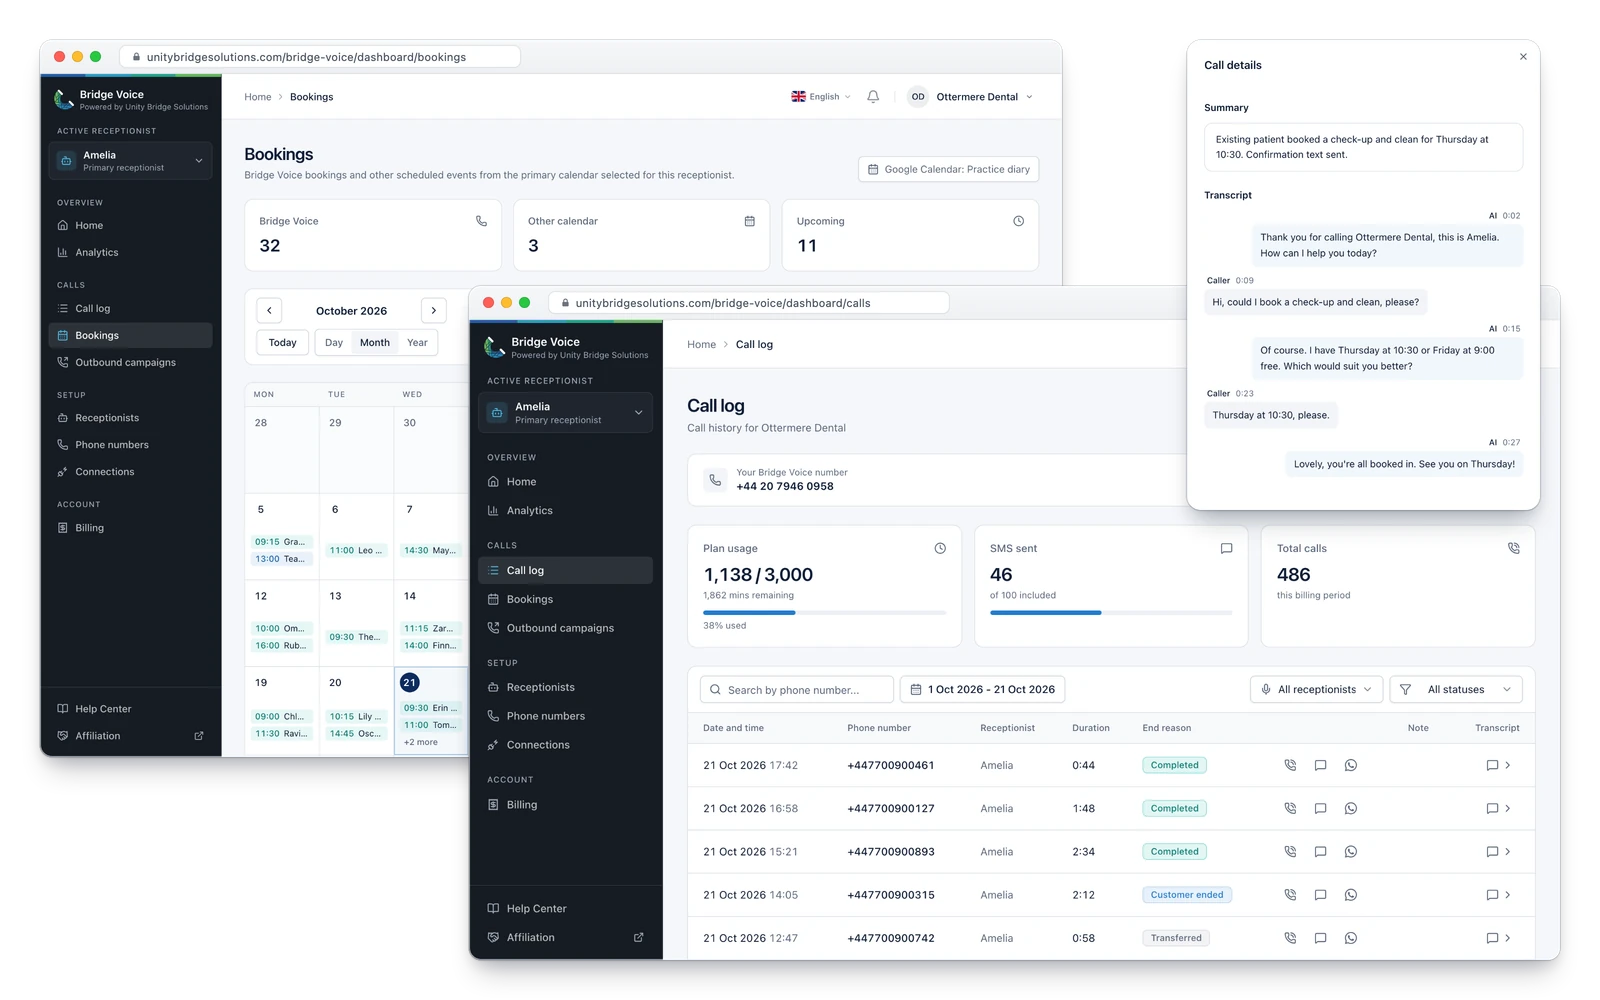Click the external link icon beside Affiliation in Call log window
Viewport: 1600px width, 1000px height.
639,937
